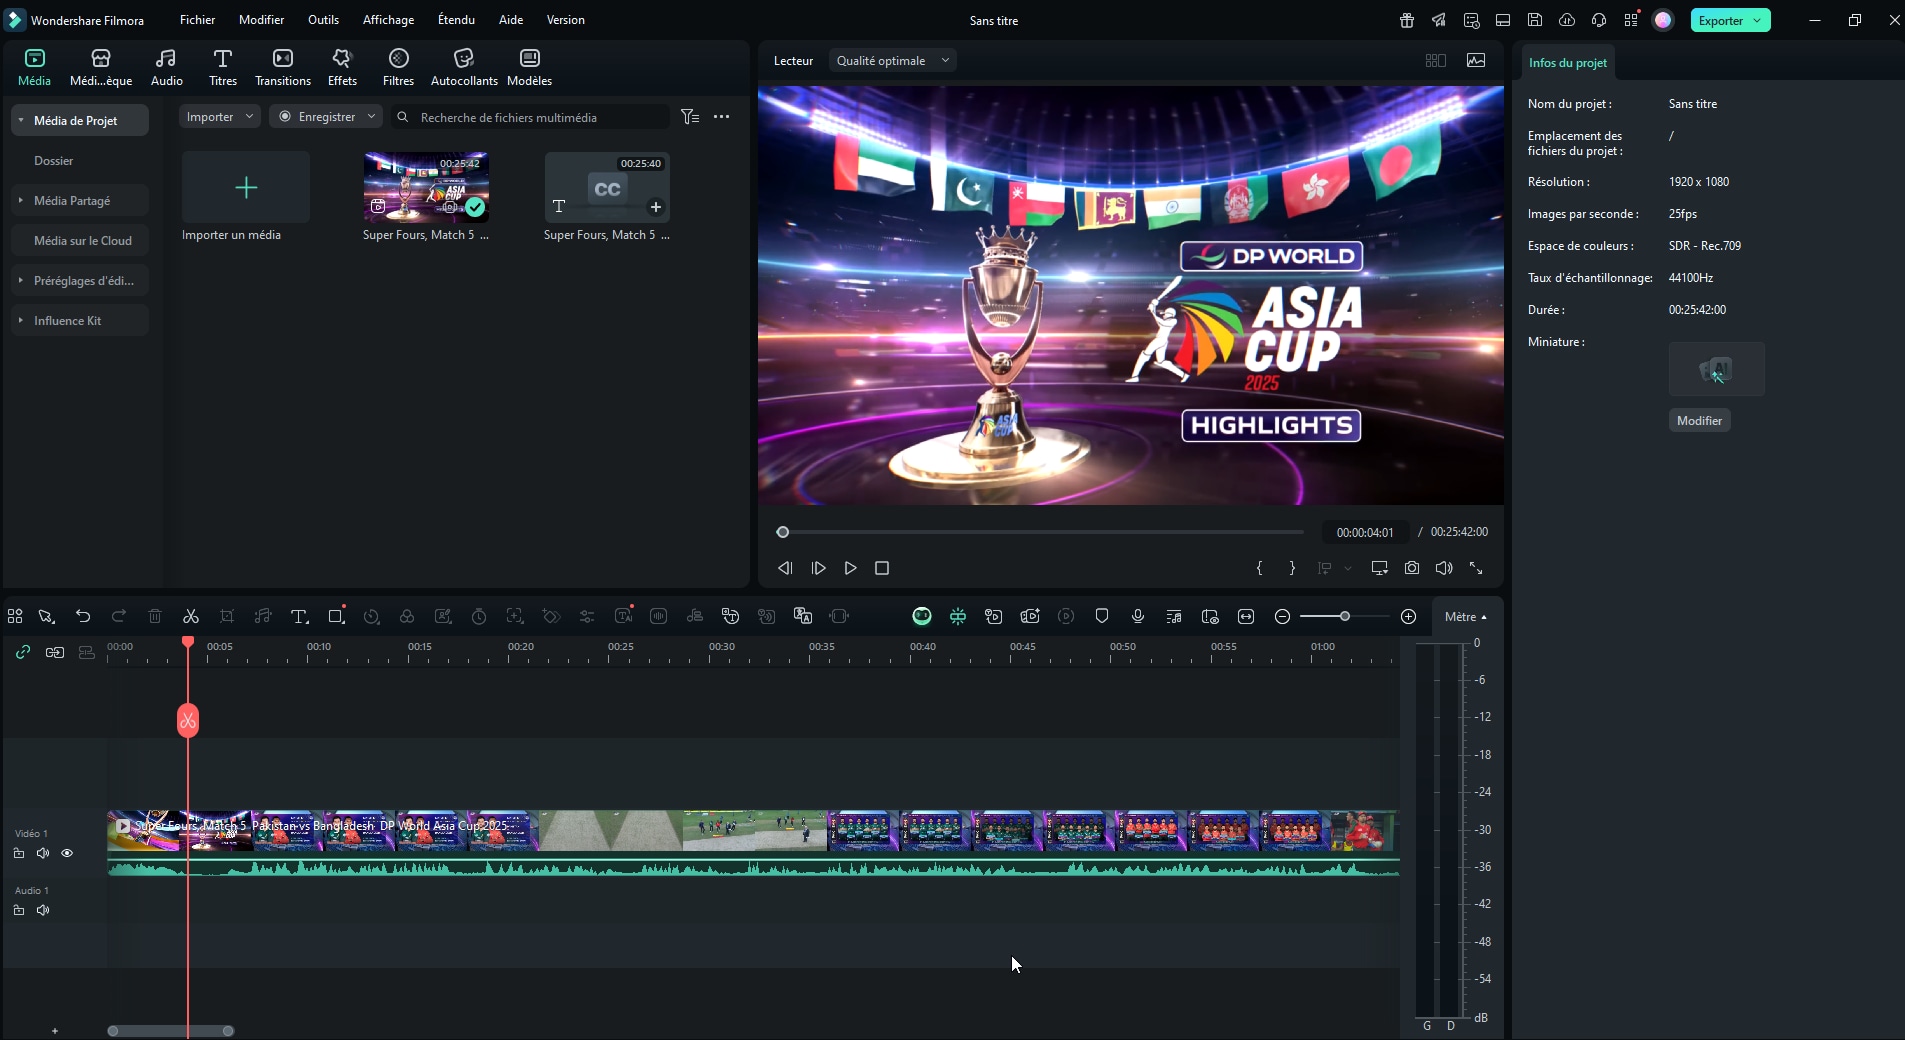1905x1040 pixels.
Task: Open the Transitions panel
Action: click(x=283, y=67)
